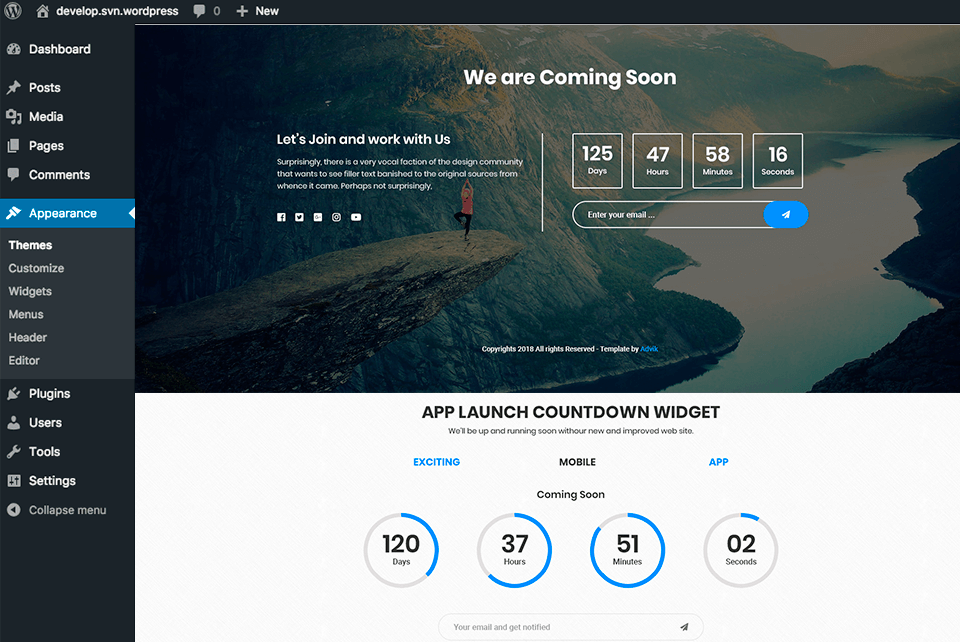The image size is (960, 642).
Task: Click the Tools wrench icon
Action: pos(14,451)
